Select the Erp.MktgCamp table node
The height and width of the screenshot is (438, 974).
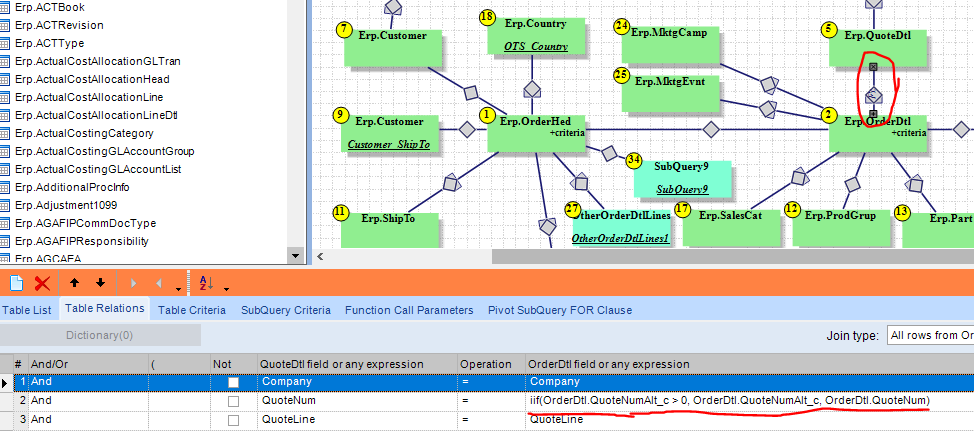[670, 45]
